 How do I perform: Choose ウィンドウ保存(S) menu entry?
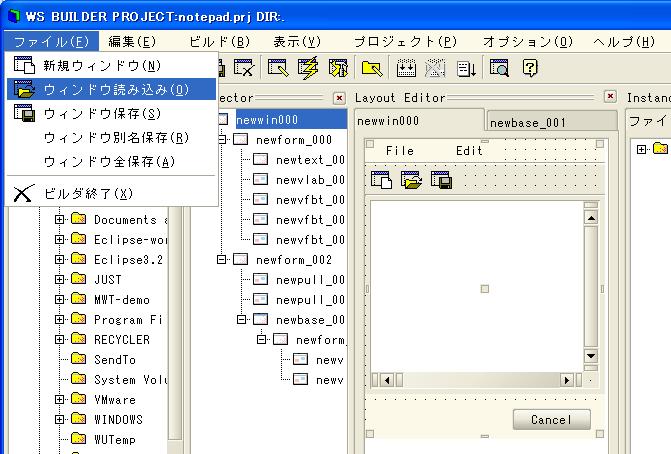pyautogui.click(x=111, y=113)
